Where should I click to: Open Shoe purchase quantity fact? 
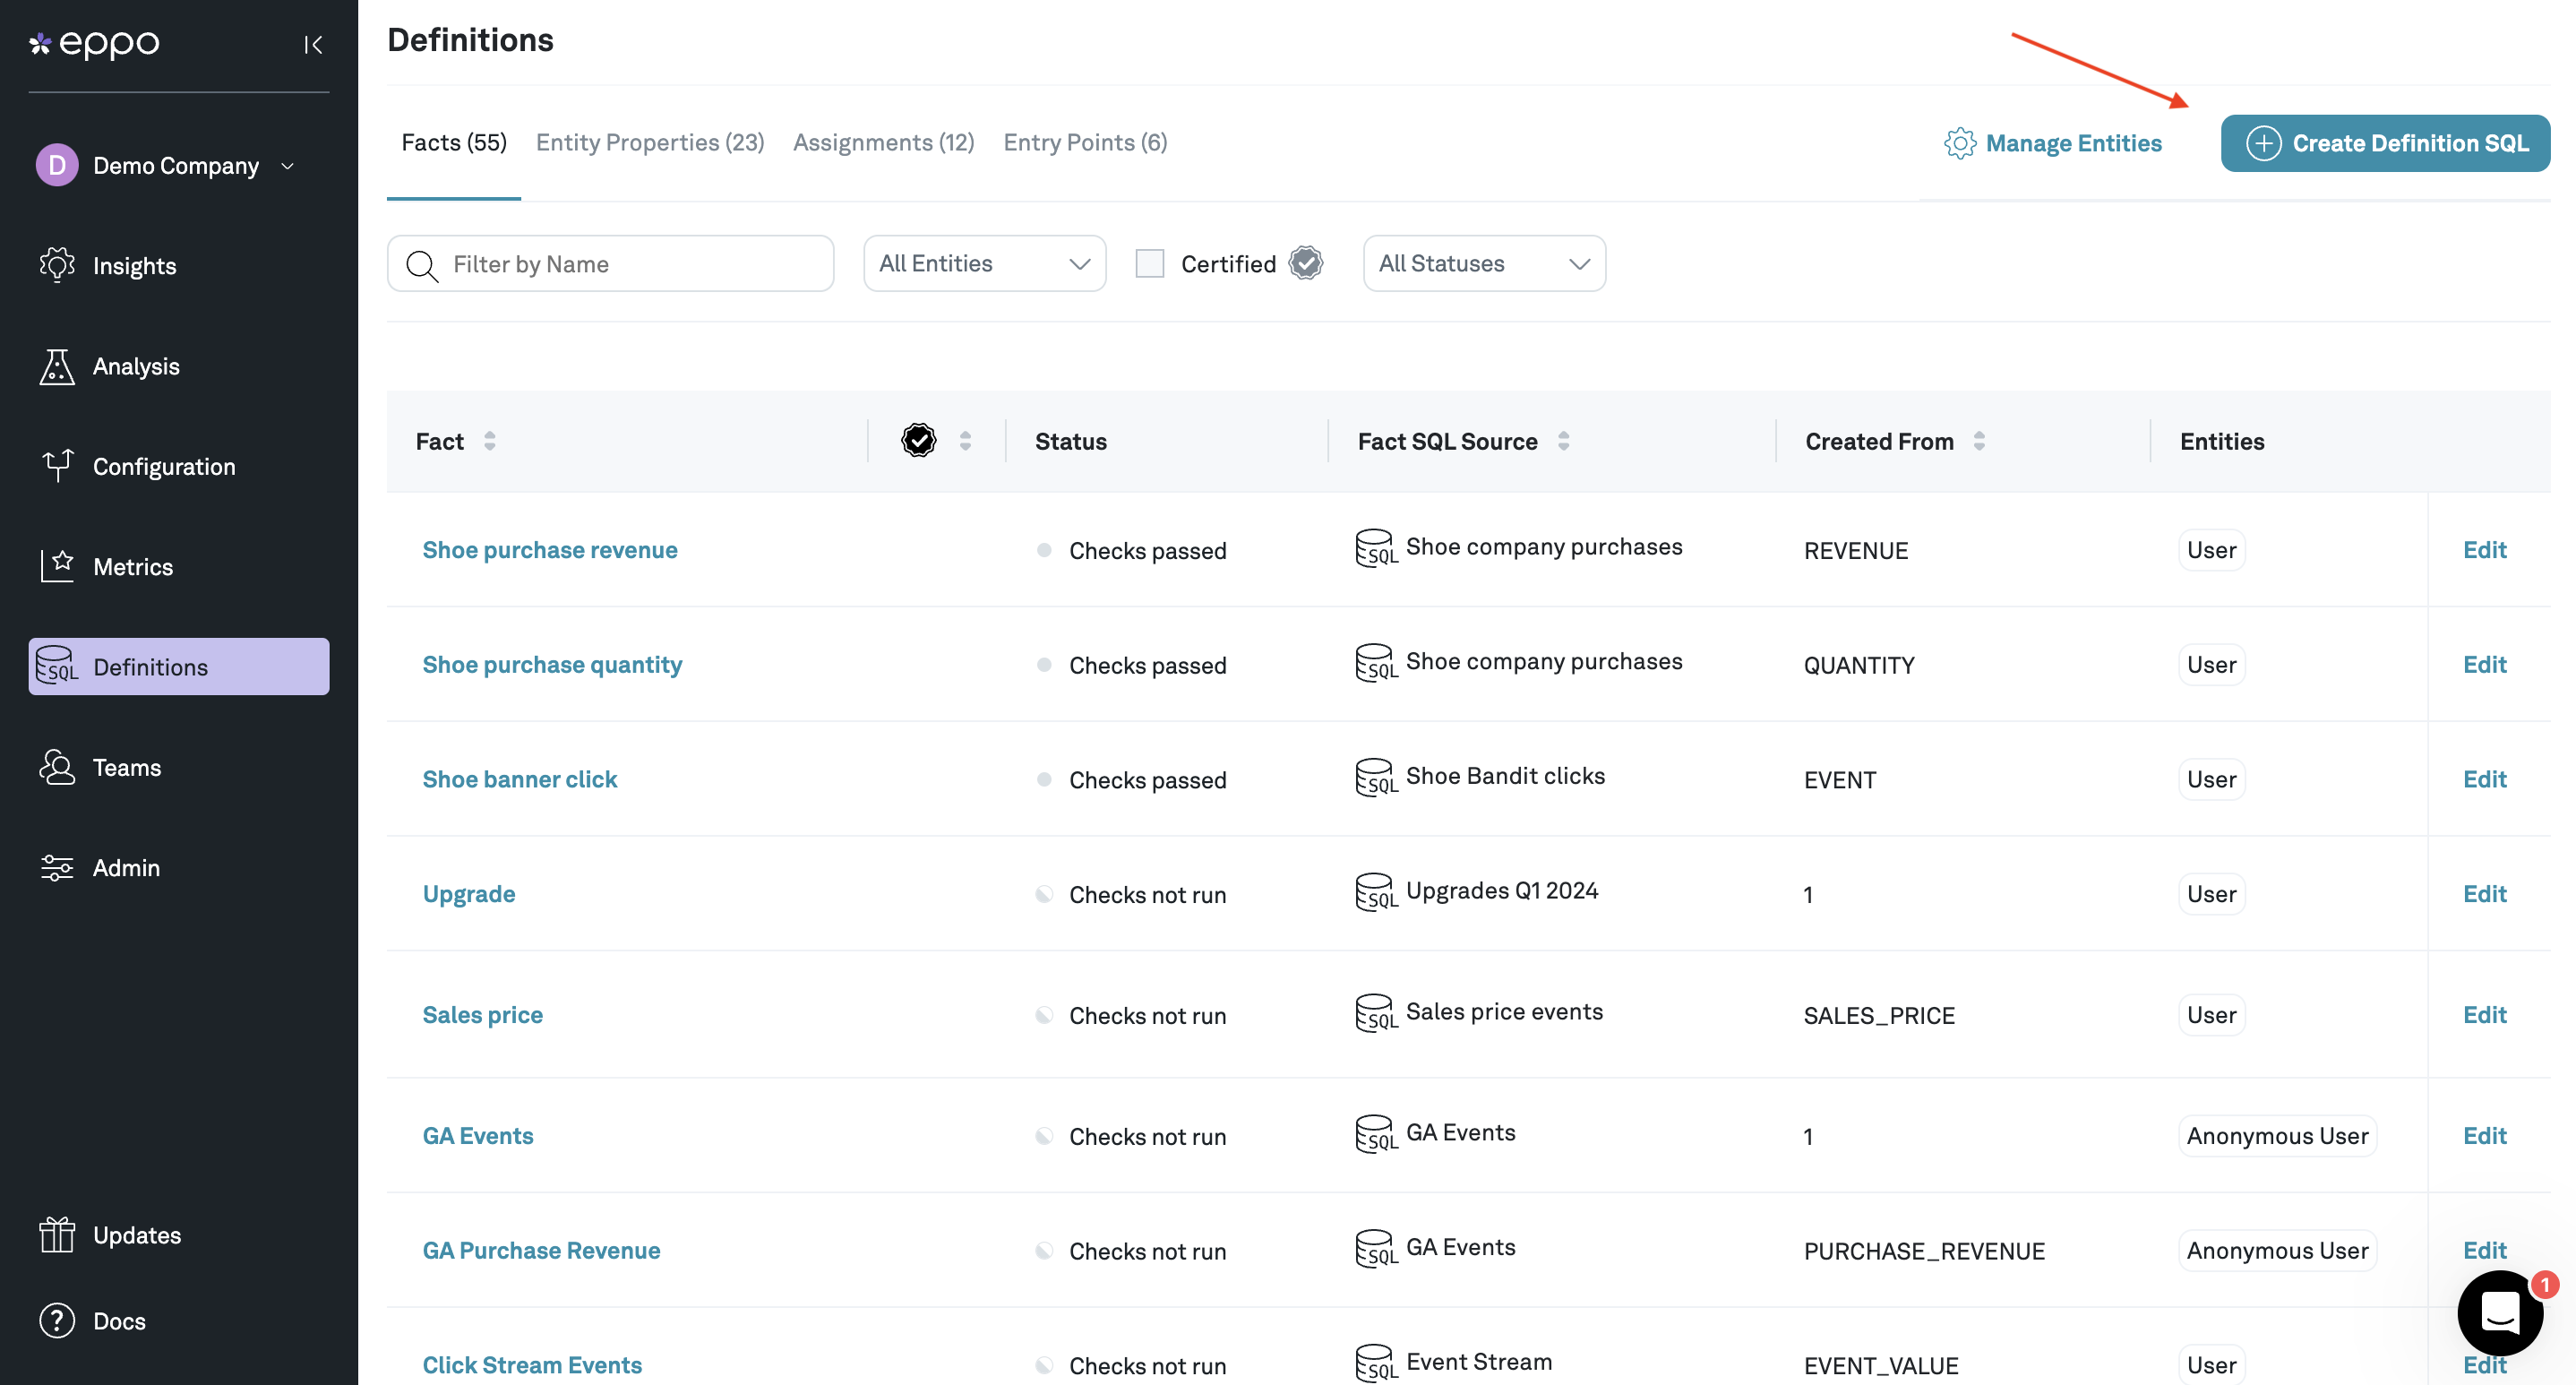[552, 664]
